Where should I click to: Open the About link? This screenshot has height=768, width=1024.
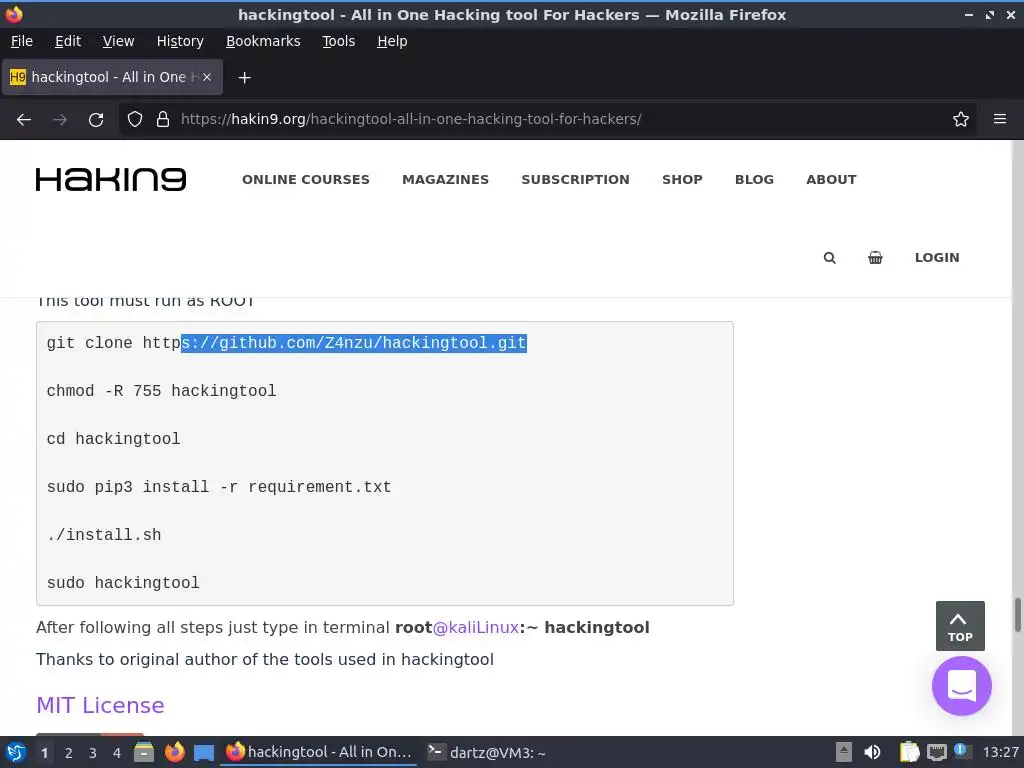coord(831,180)
